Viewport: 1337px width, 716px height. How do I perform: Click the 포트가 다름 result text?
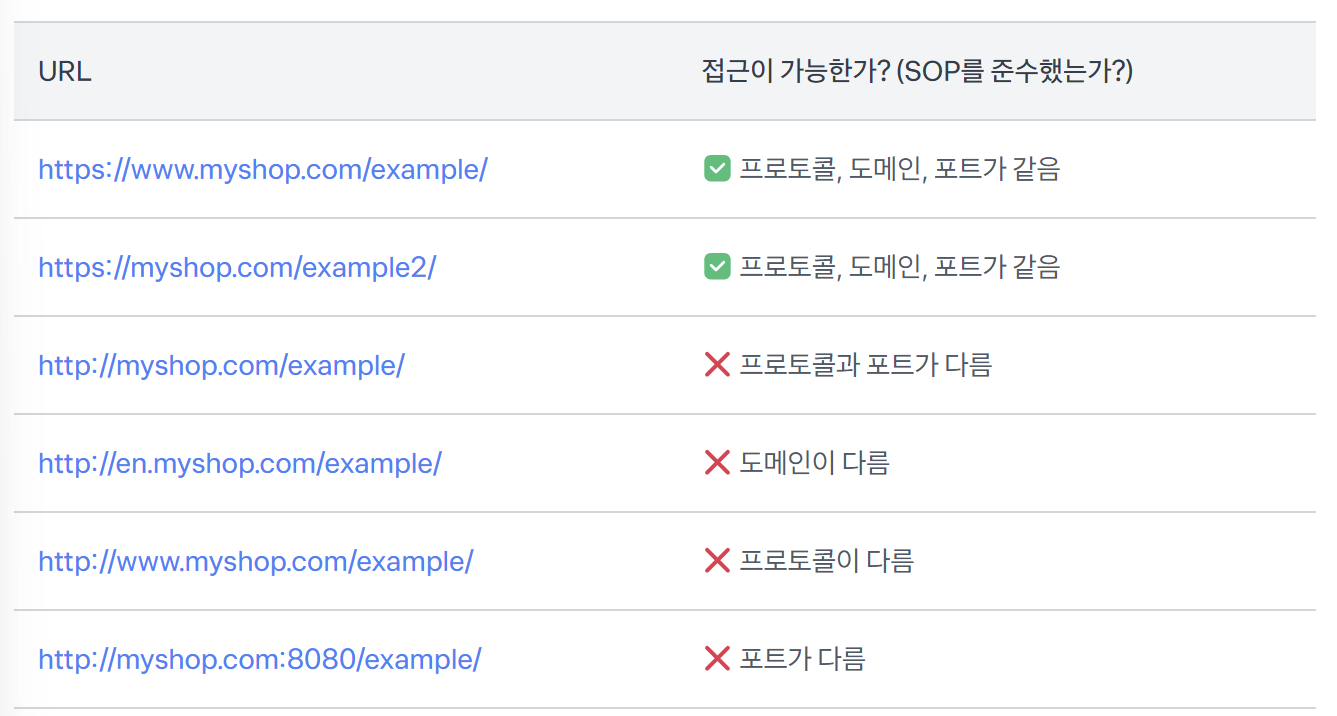coord(803,660)
